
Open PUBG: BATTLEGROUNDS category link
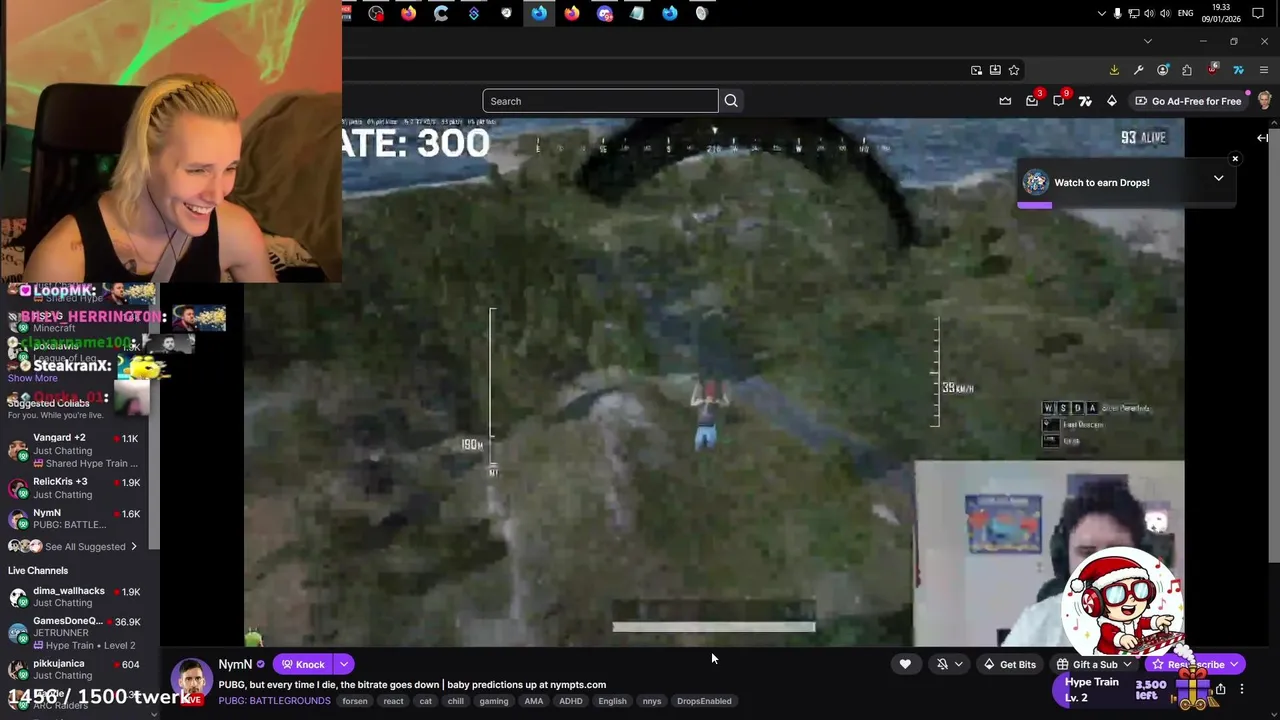[x=274, y=701]
